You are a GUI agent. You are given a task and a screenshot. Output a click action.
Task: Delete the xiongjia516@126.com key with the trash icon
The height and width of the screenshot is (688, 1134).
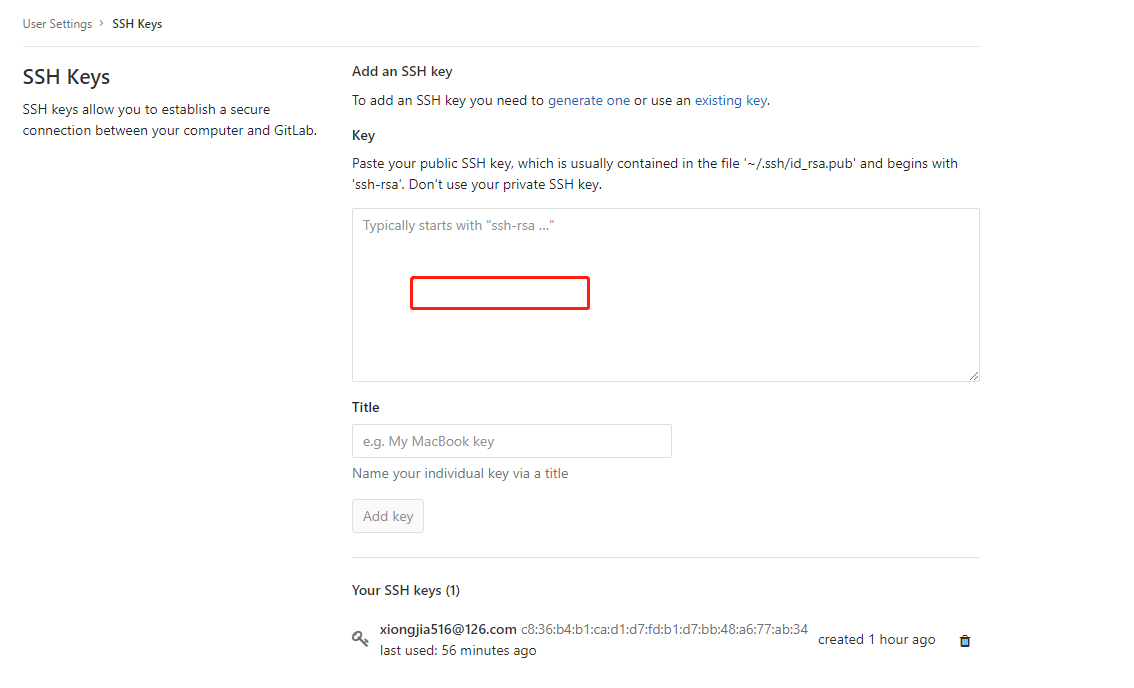tap(965, 640)
